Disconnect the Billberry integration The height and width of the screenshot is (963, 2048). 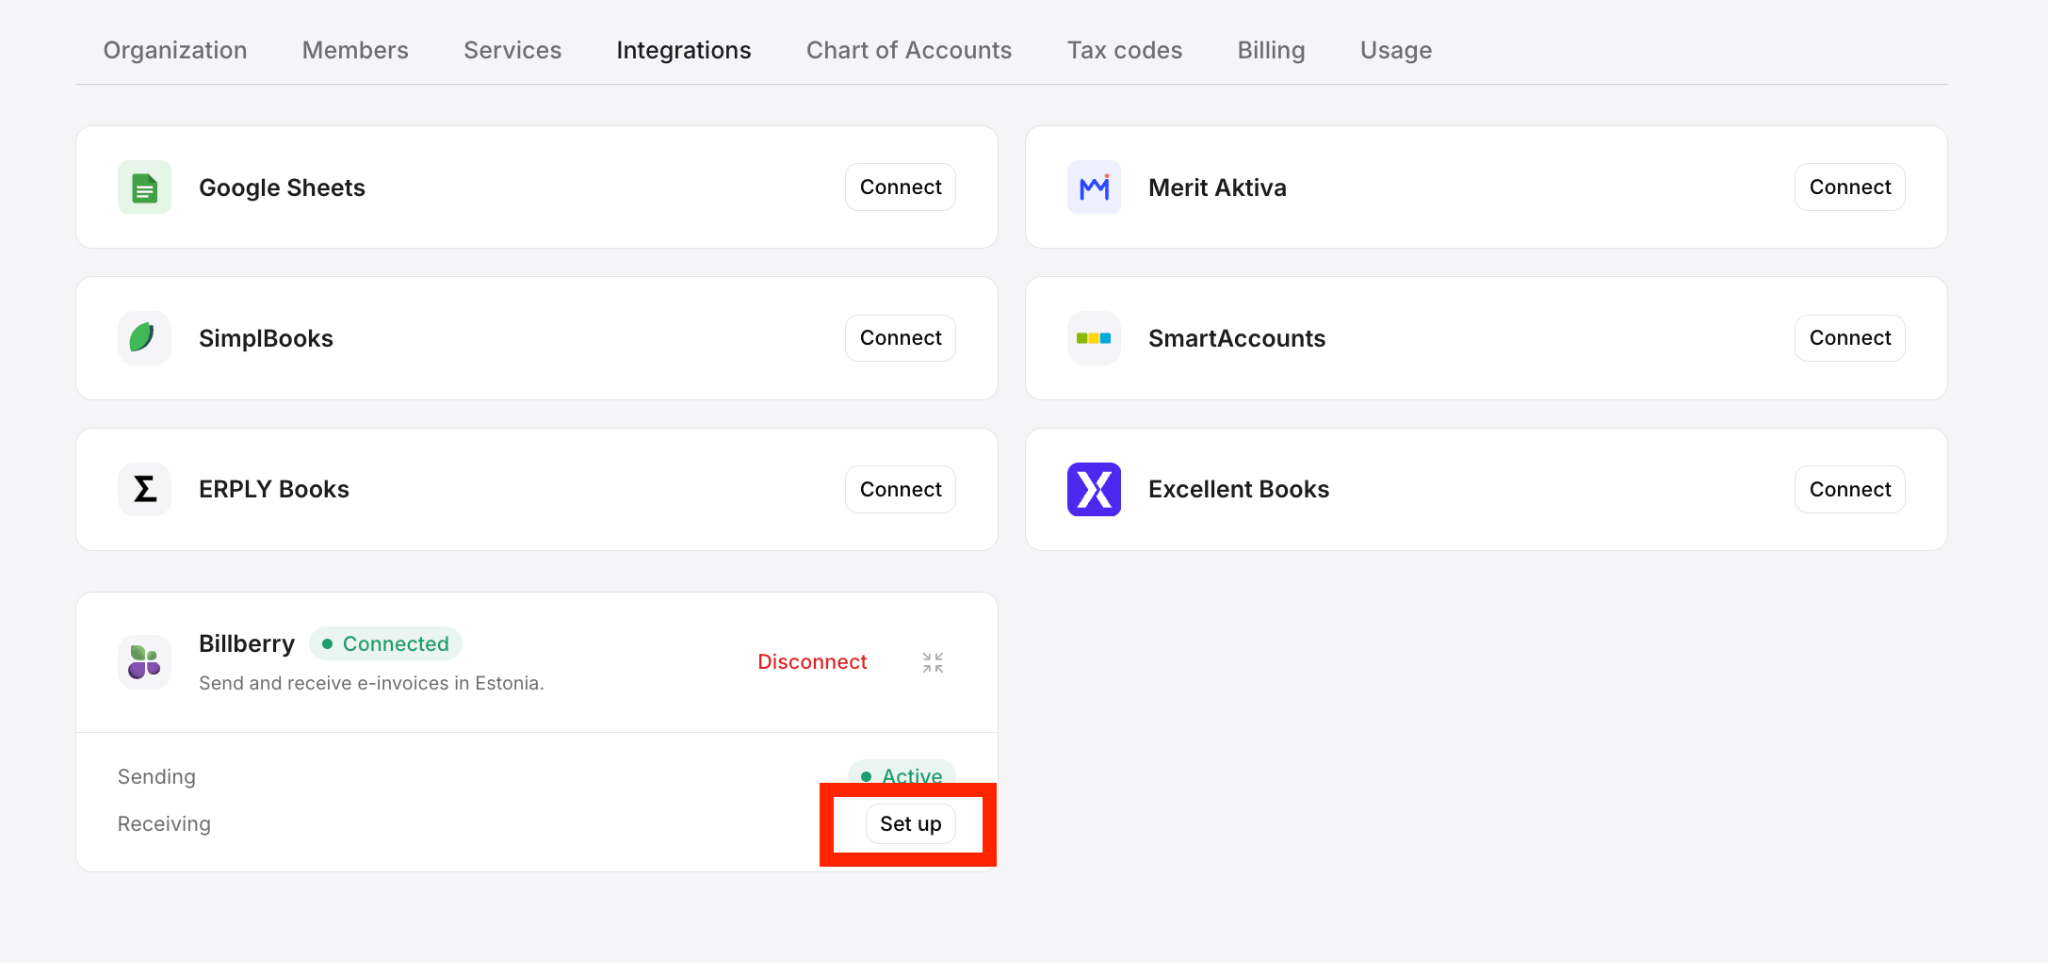tap(812, 662)
